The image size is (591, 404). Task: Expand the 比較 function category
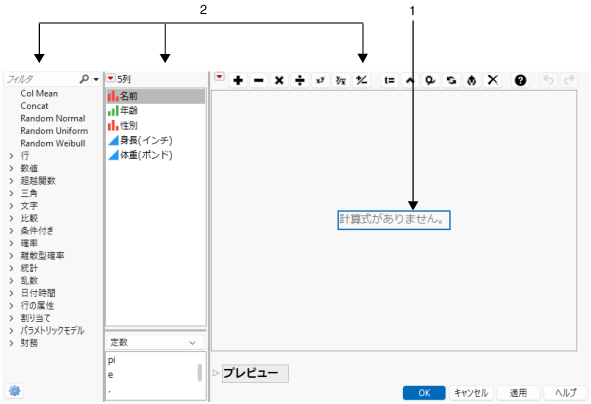[11, 218]
